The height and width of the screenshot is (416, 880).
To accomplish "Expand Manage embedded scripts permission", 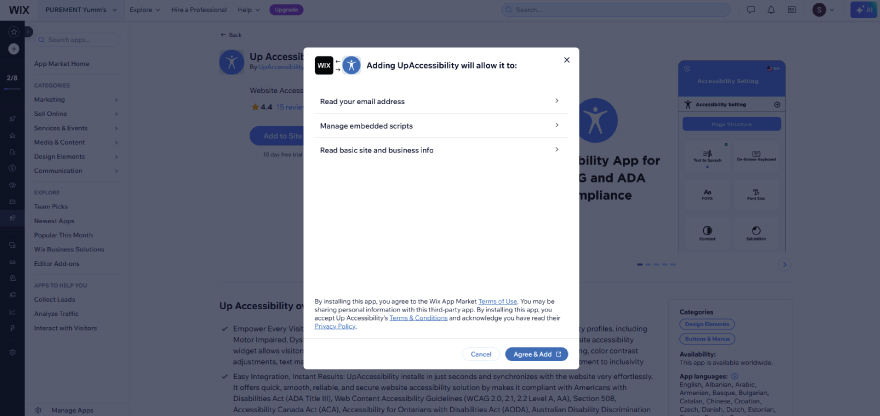I will tap(441, 126).
